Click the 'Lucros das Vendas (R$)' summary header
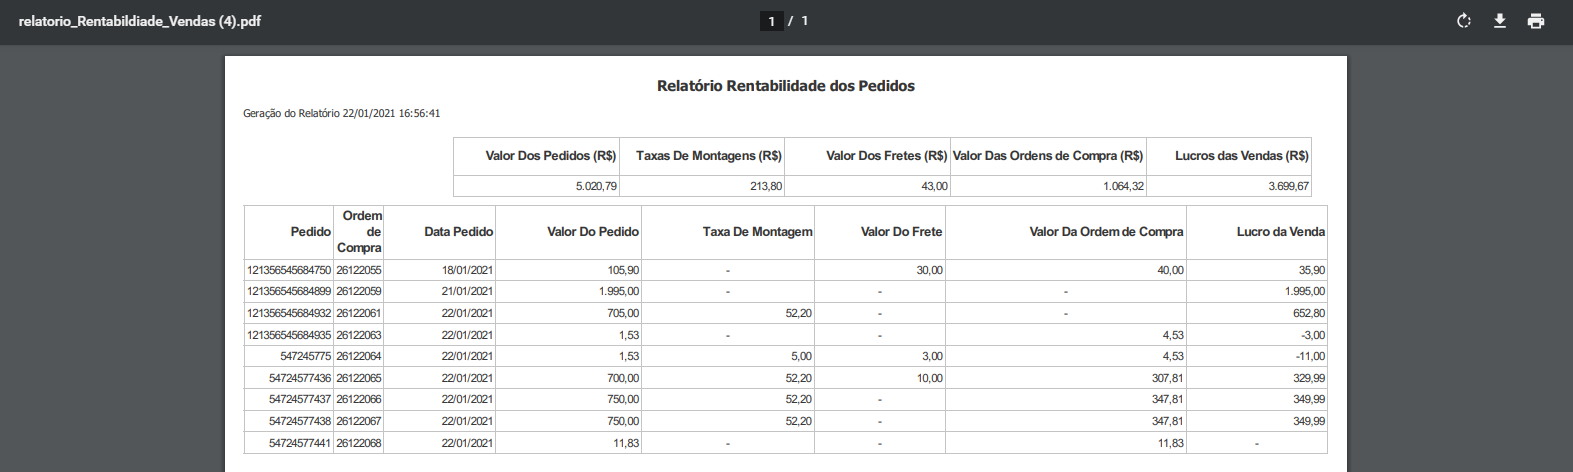The image size is (1573, 472). tap(1242, 156)
